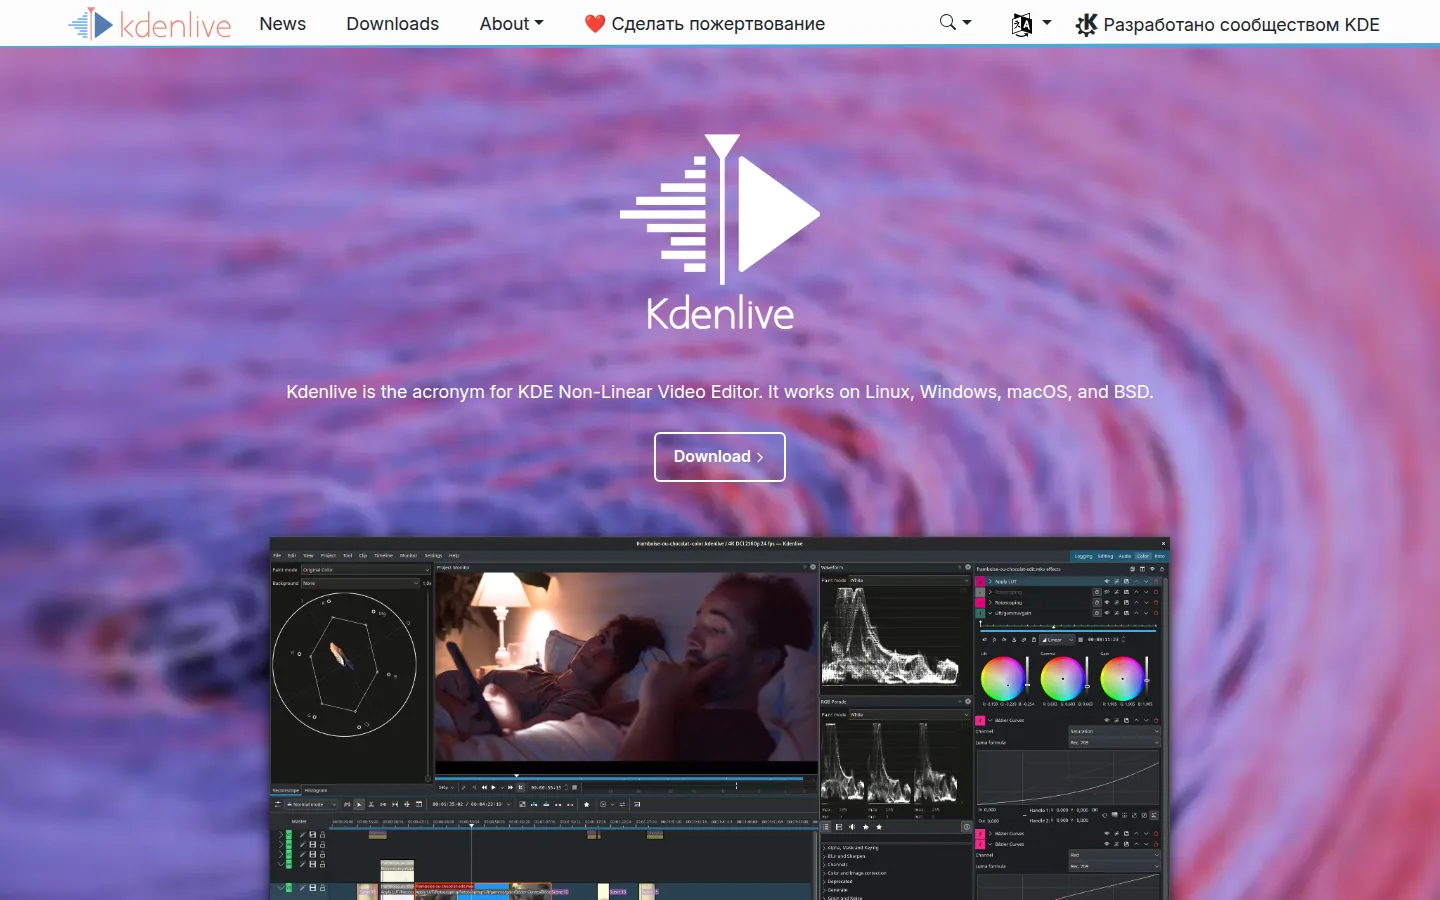Image resolution: width=1440 pixels, height=900 pixels.
Task: Expand the About dropdown menu
Action: pyautogui.click(x=511, y=23)
